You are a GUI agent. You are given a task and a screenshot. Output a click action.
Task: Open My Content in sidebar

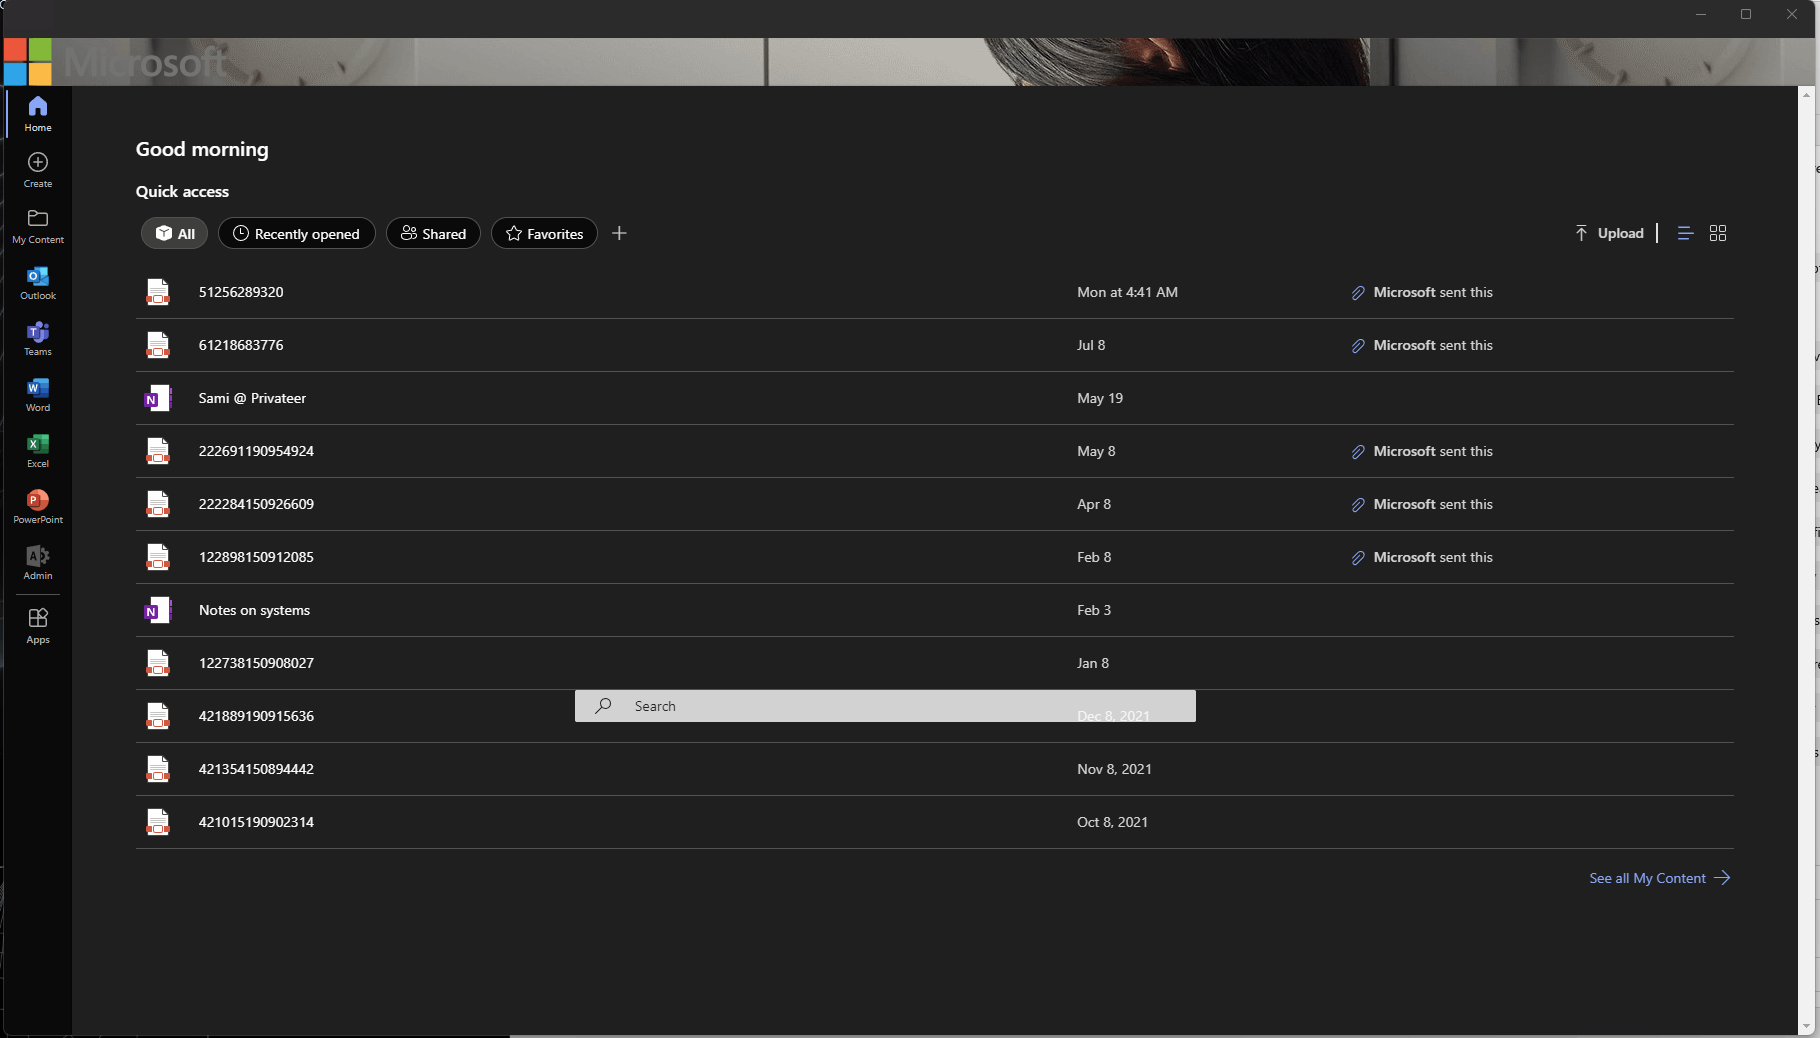pyautogui.click(x=38, y=226)
